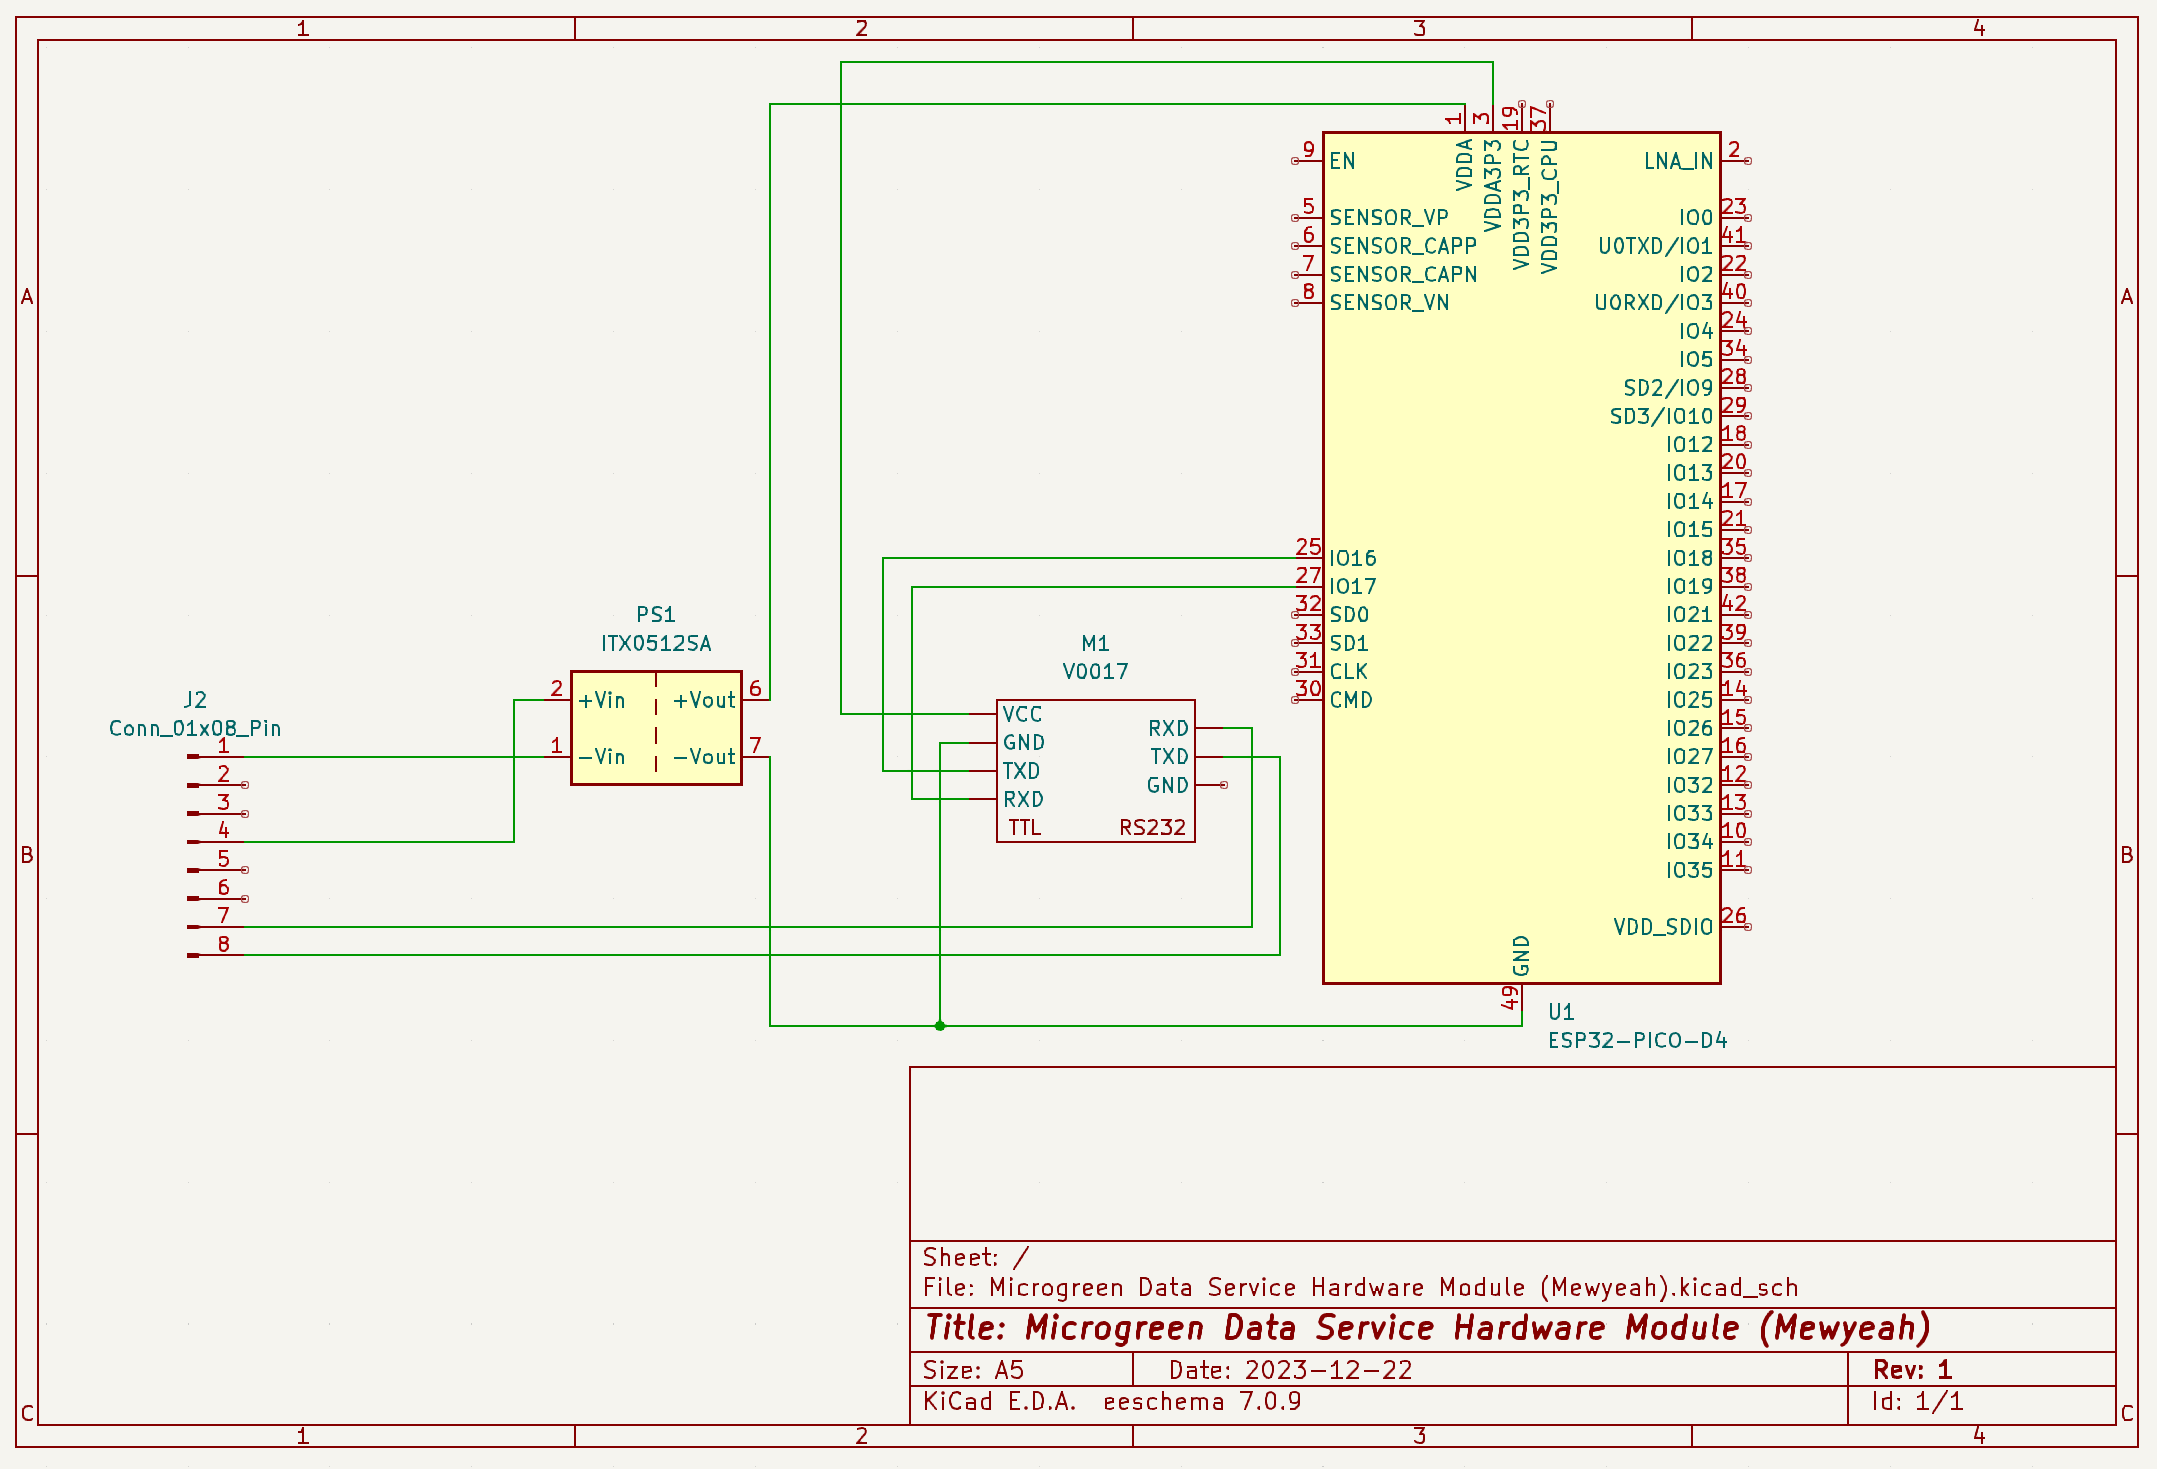Image resolution: width=2157 pixels, height=1469 pixels.
Task: Click the Conn_01x08_Pin value label
Action: (x=195, y=728)
